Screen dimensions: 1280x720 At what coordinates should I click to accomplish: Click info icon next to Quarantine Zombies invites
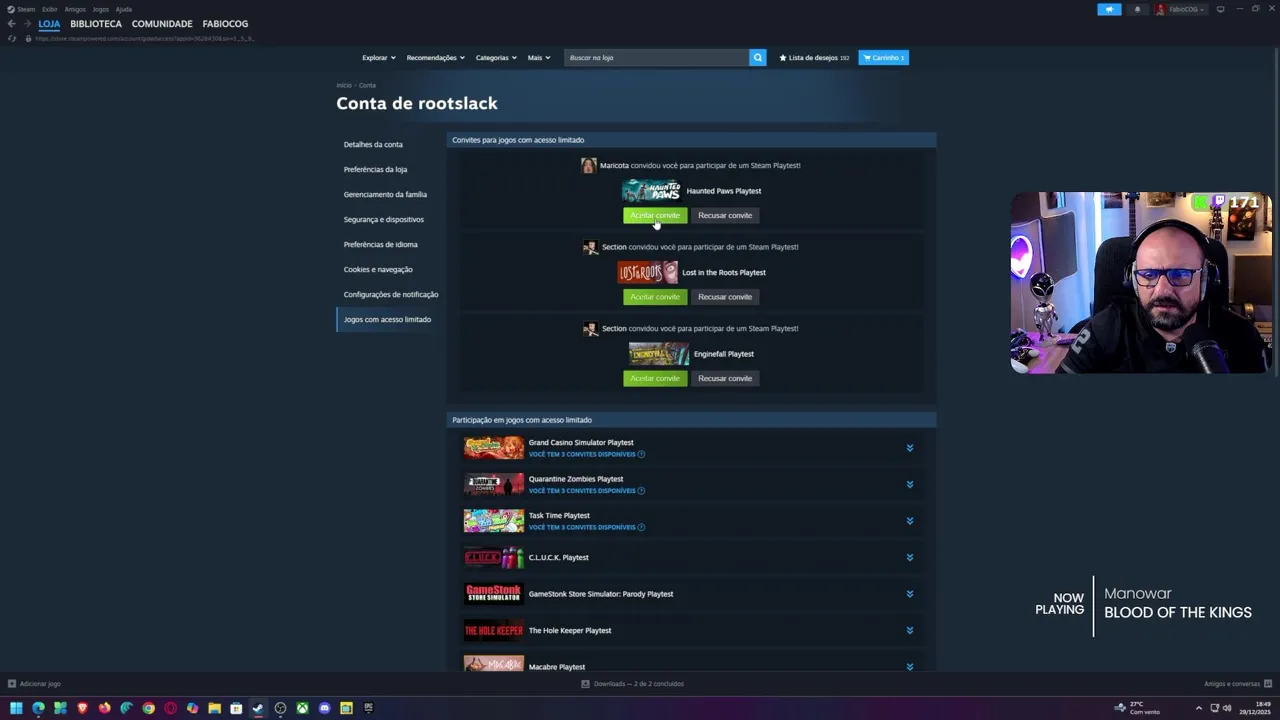[x=641, y=491]
